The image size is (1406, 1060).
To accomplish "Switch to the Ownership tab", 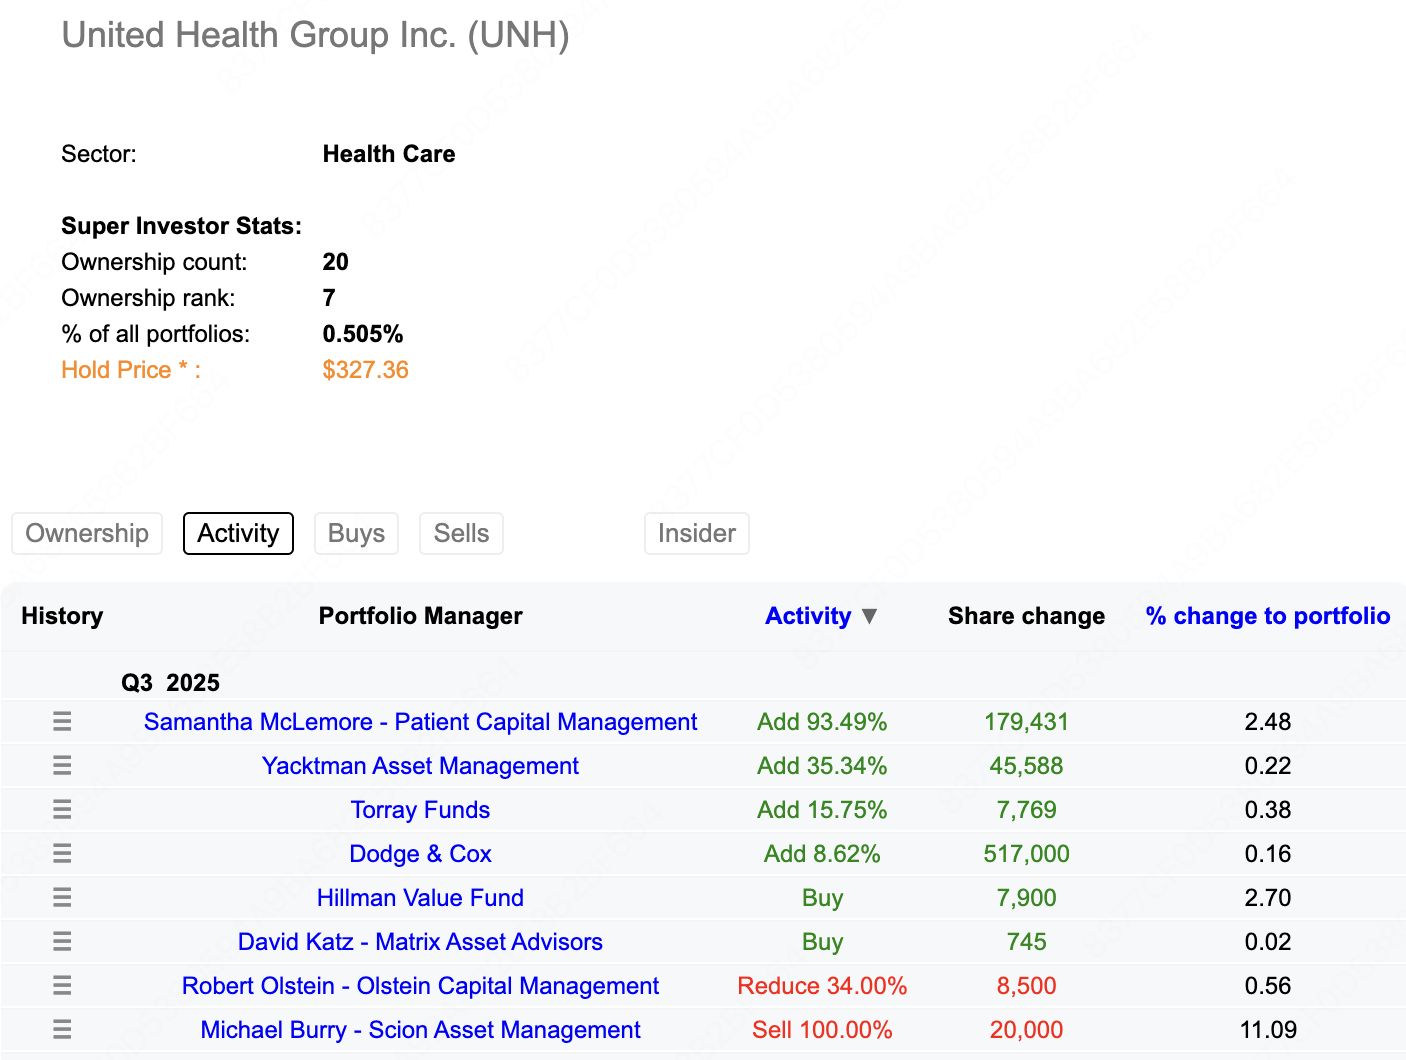I will tap(87, 533).
